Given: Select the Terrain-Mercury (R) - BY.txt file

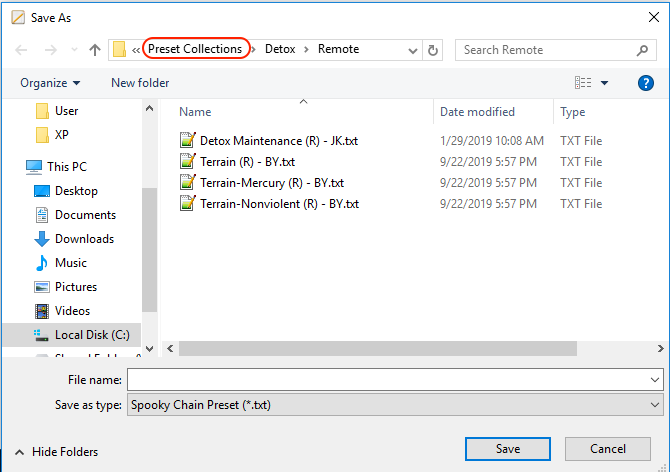Looking at the screenshot, I should (x=271, y=183).
